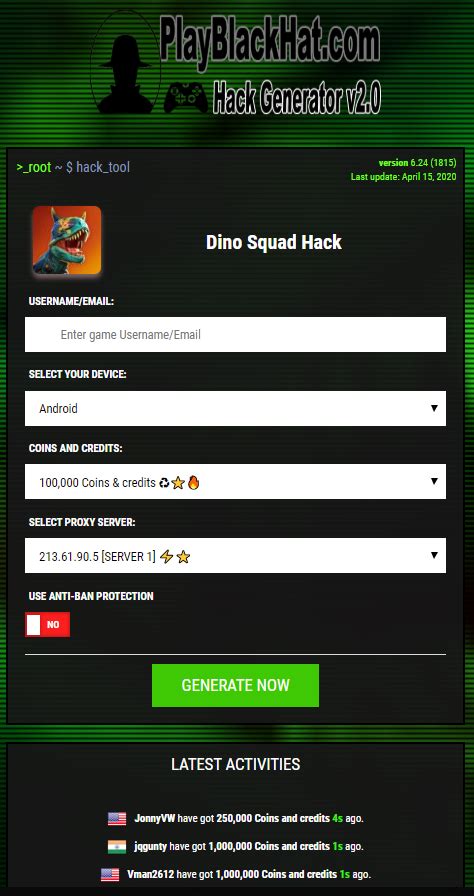Click the India flag next to jqgunty
The image size is (474, 896).
coord(117,846)
